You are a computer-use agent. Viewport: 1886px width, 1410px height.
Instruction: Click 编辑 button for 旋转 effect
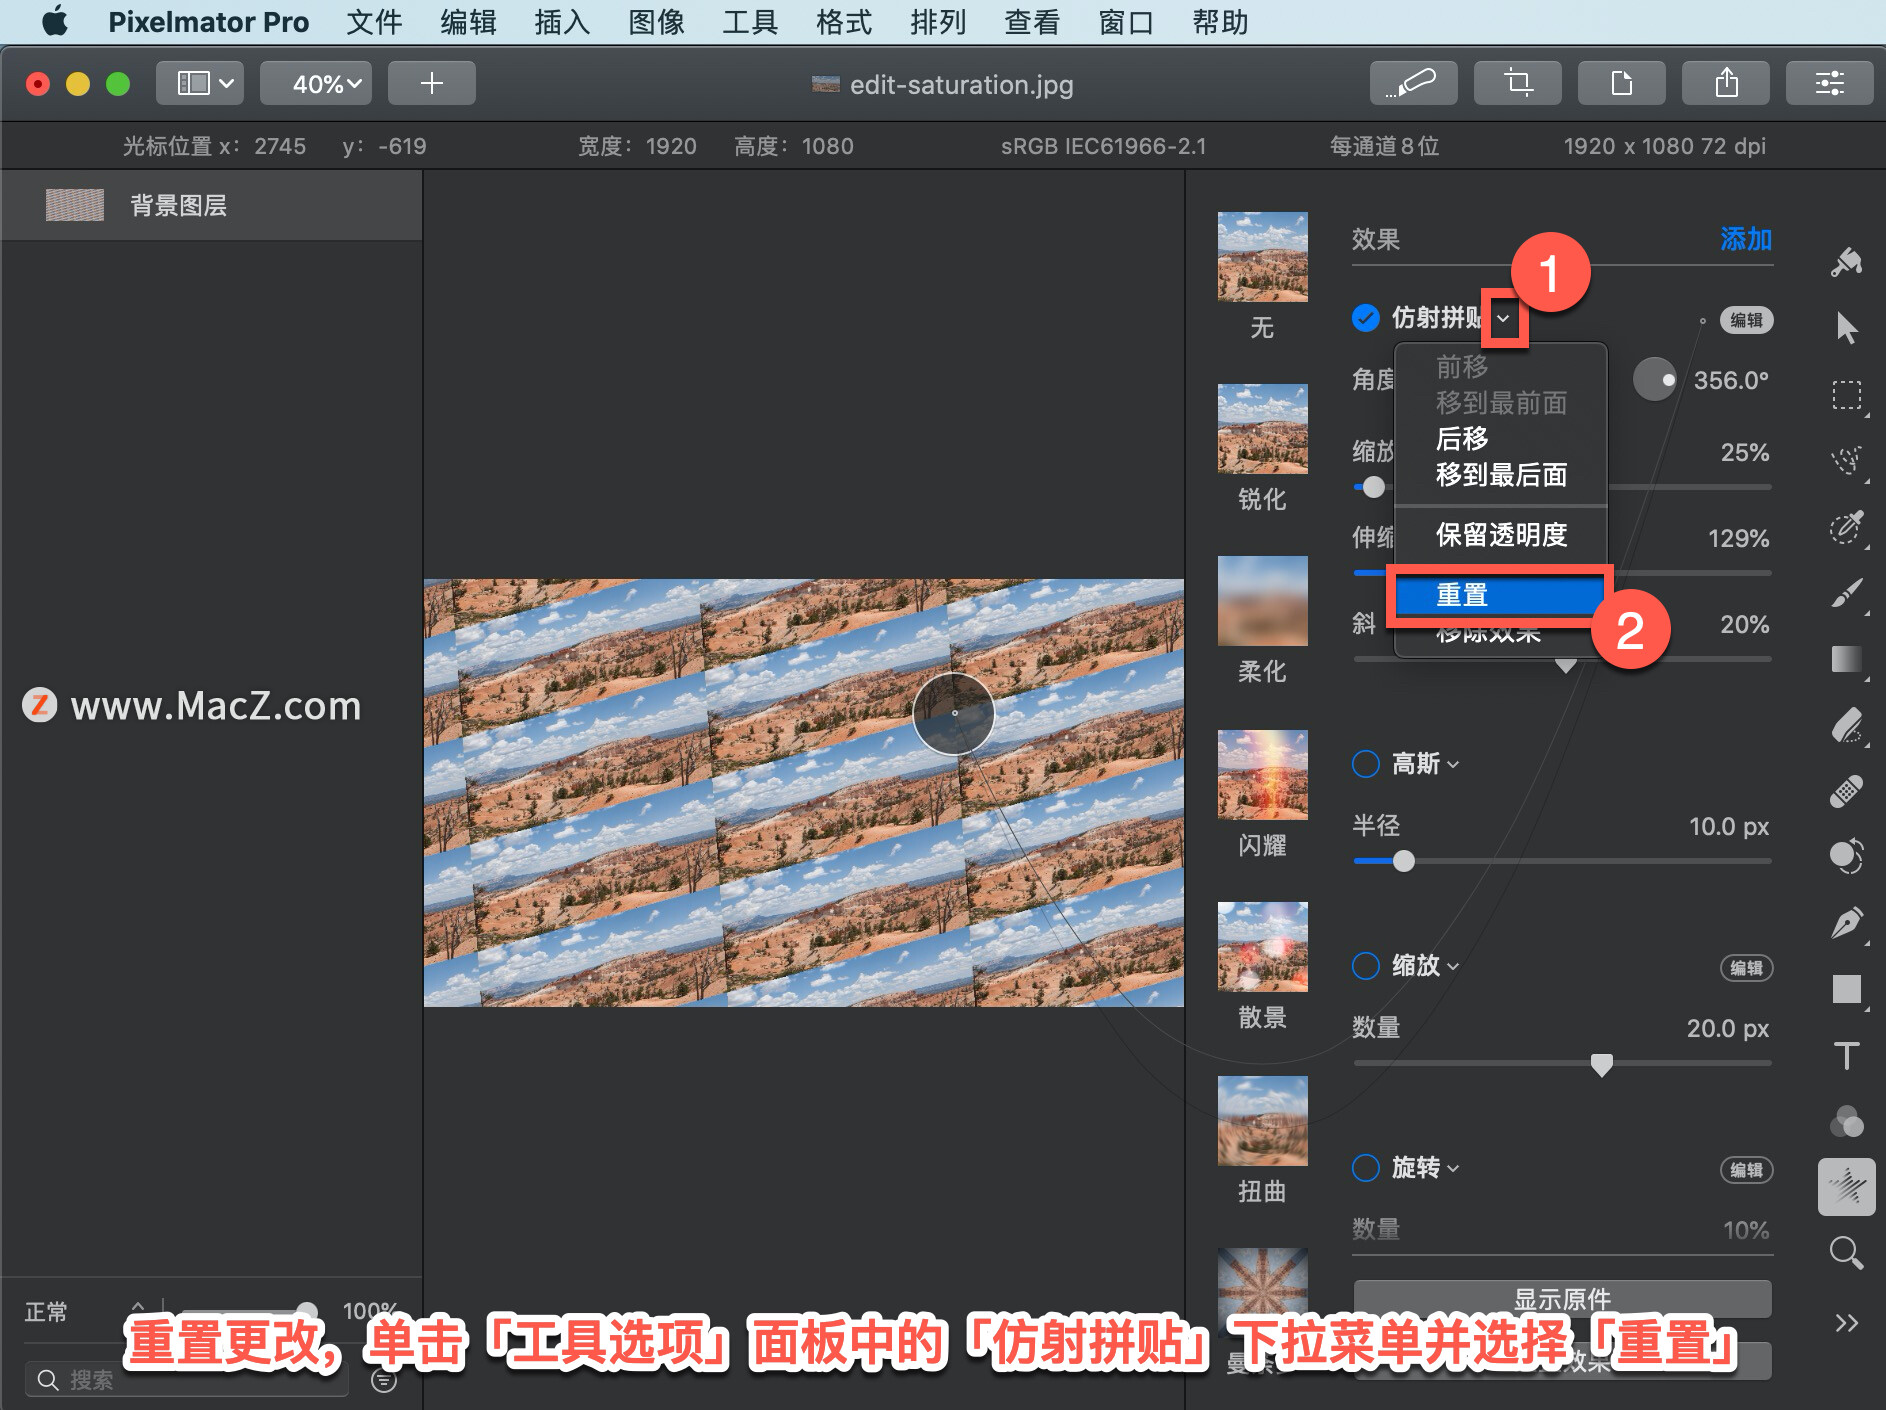click(1746, 1170)
